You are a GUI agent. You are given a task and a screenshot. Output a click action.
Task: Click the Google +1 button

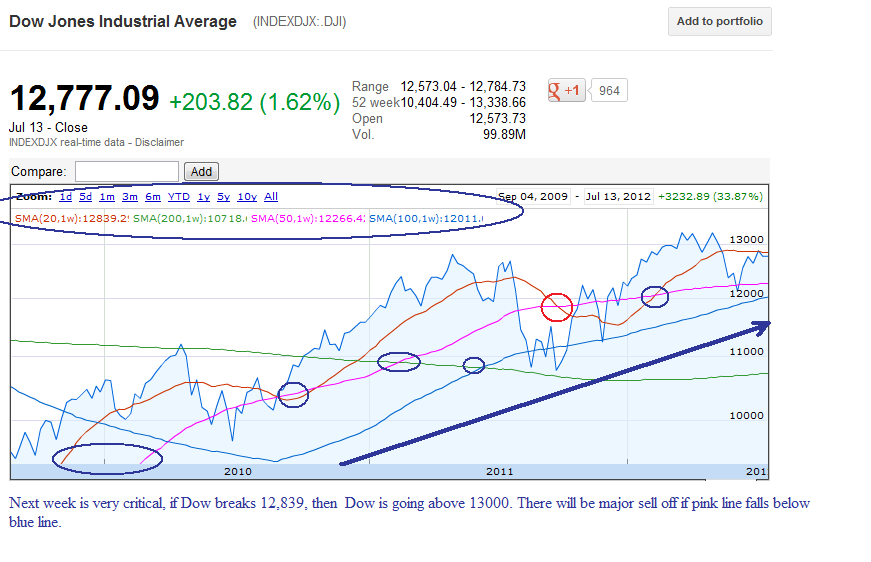point(566,91)
